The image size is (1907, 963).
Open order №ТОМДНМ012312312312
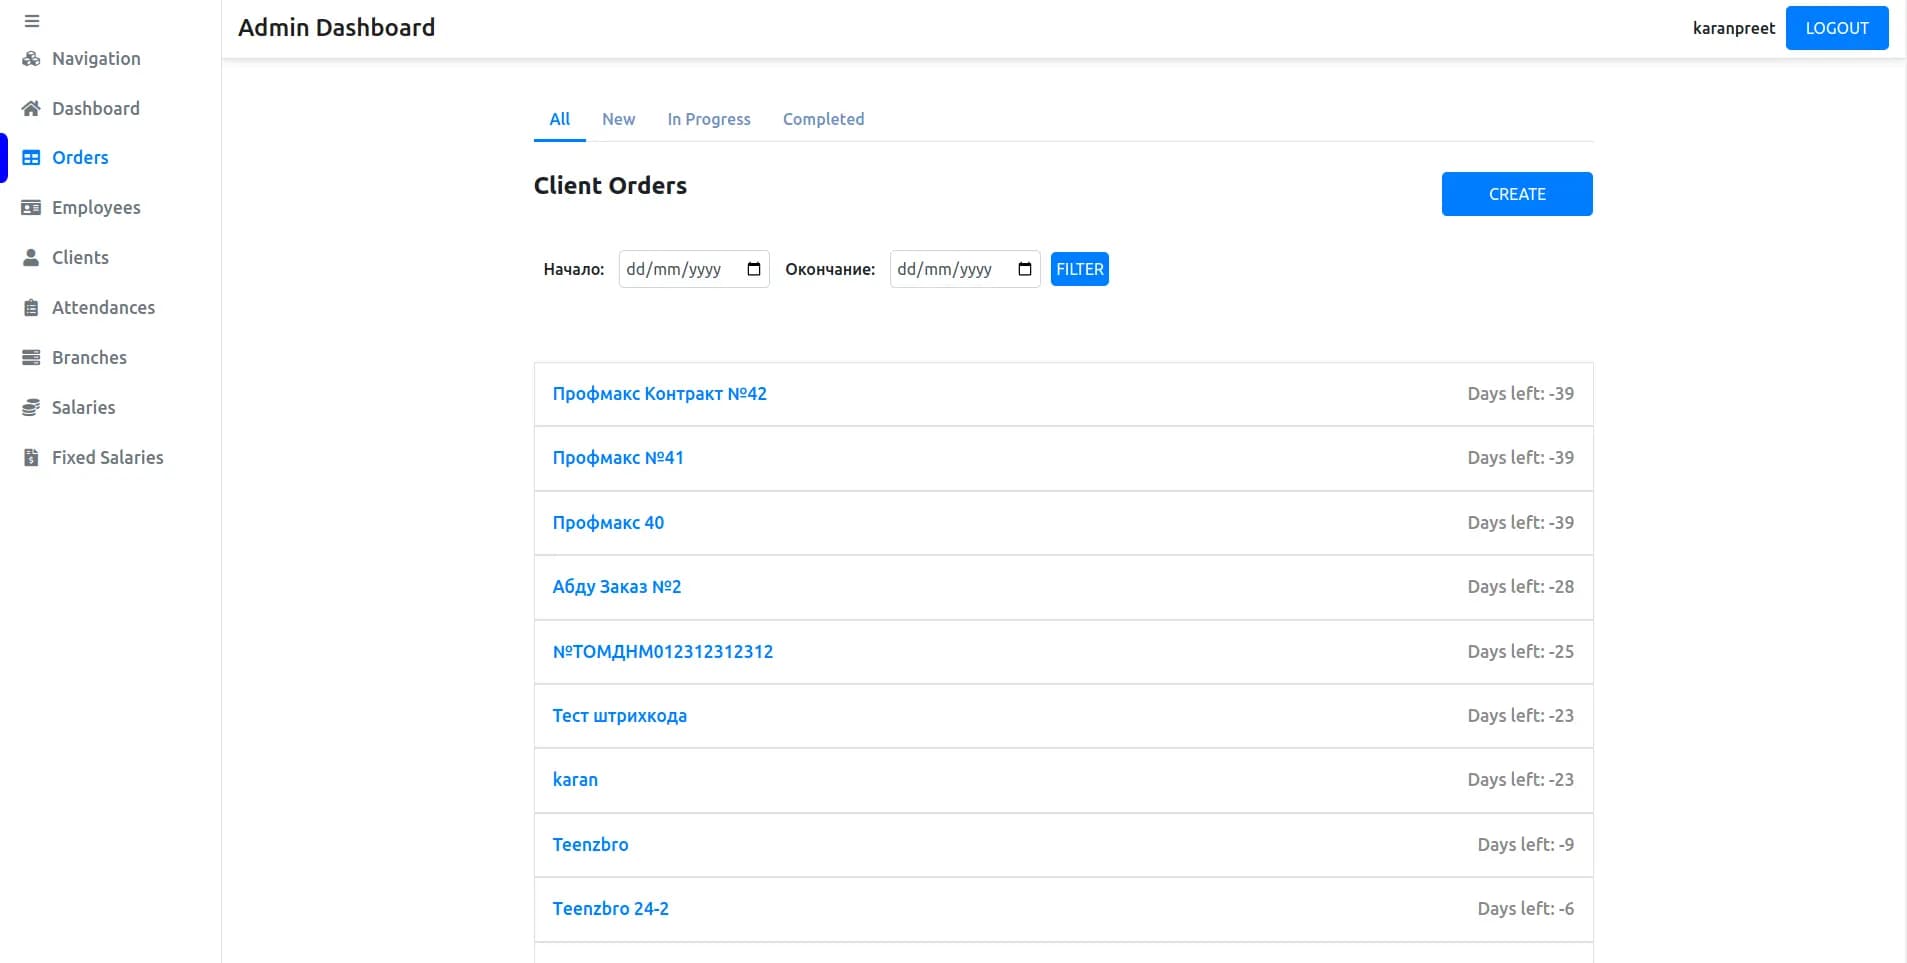663,652
